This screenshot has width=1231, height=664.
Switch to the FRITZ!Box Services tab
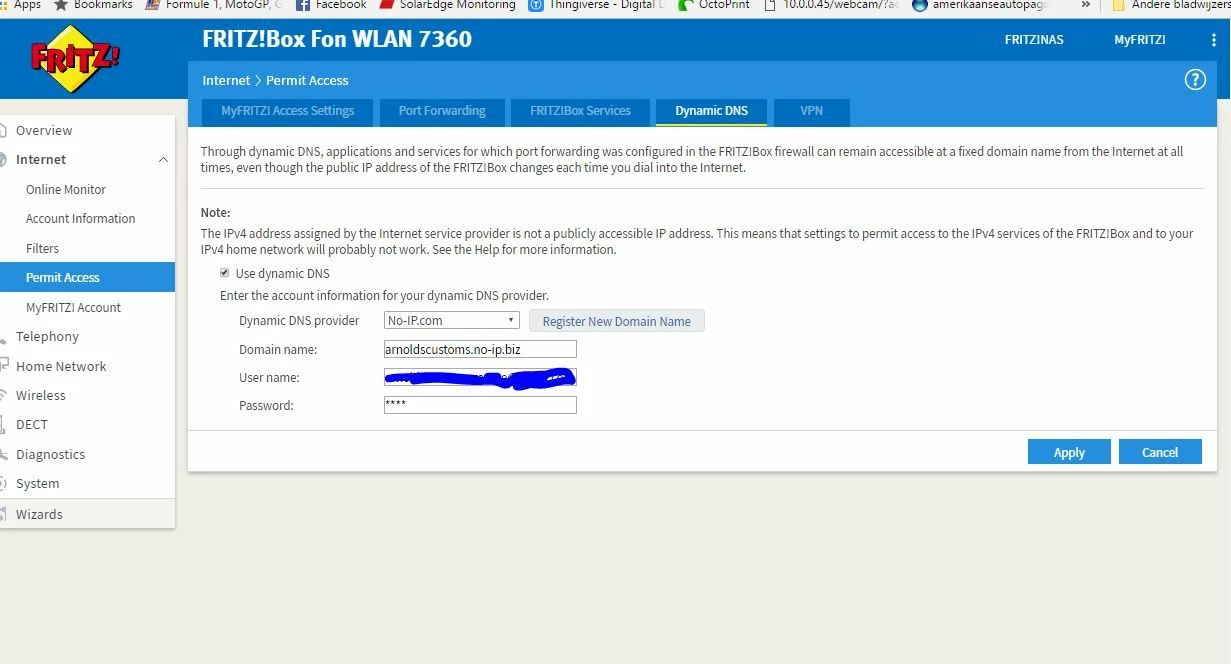(x=580, y=111)
